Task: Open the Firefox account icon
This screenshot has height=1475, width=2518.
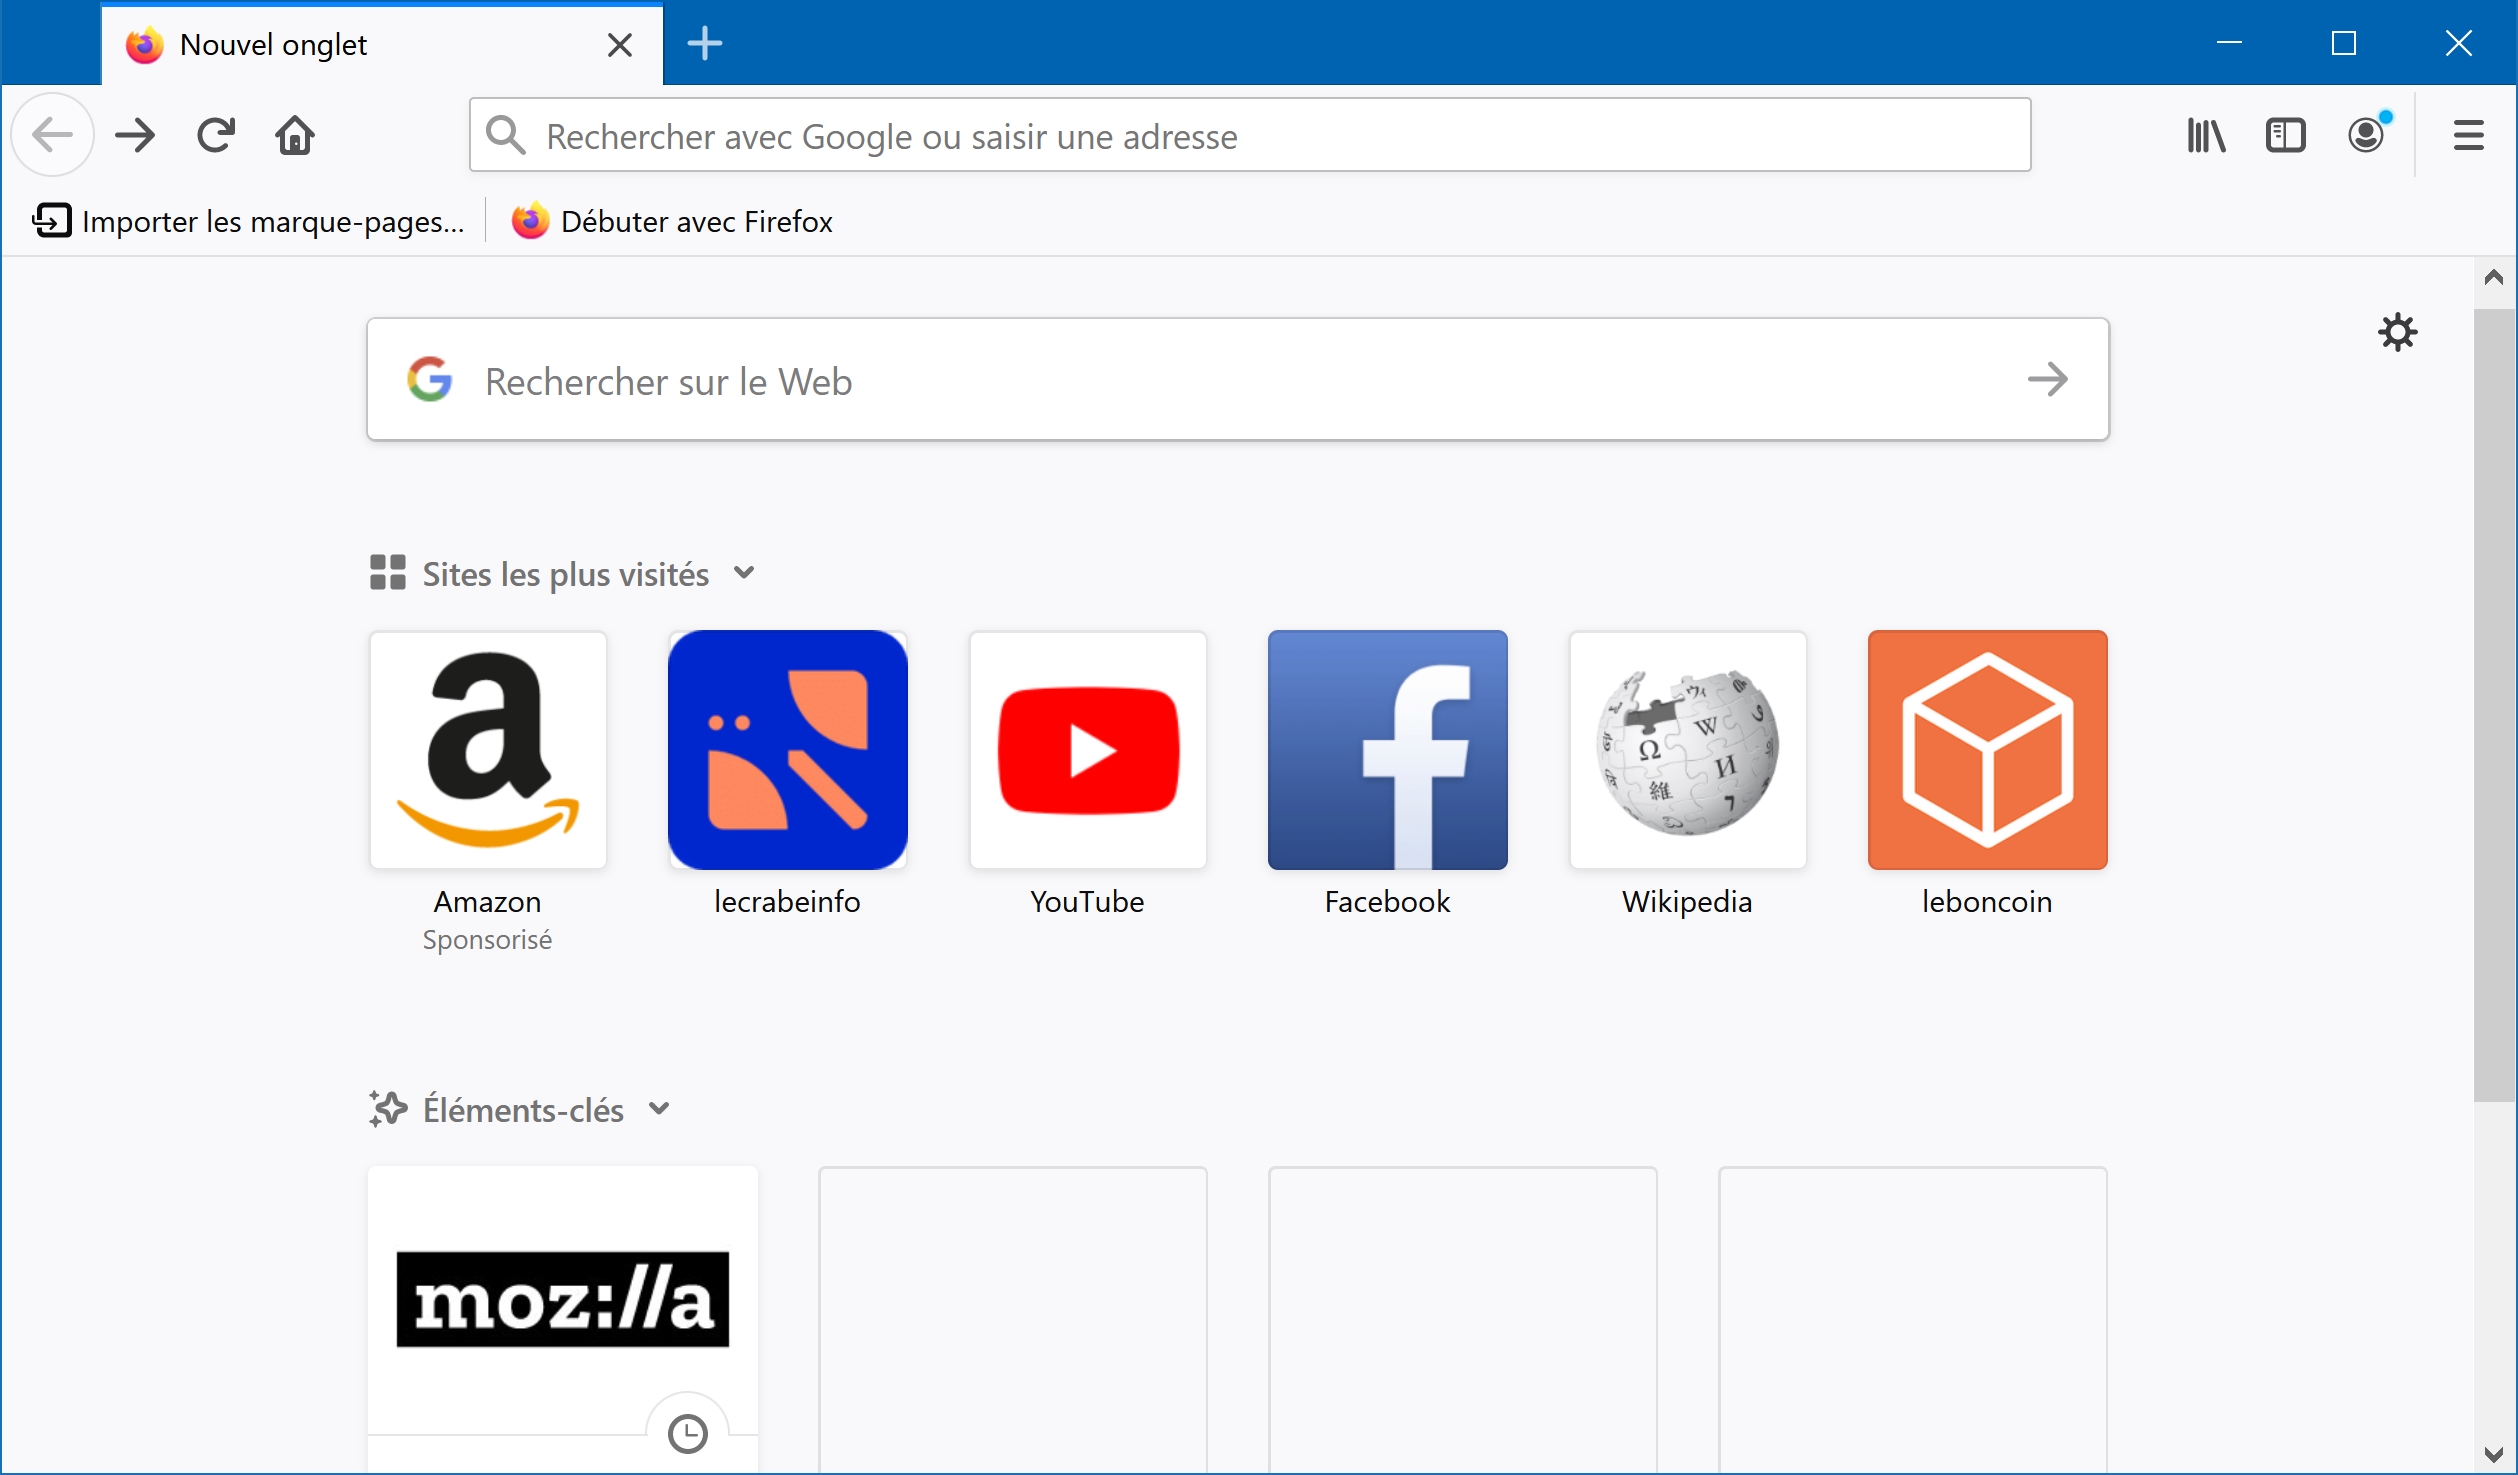Action: pyautogui.click(x=2368, y=134)
